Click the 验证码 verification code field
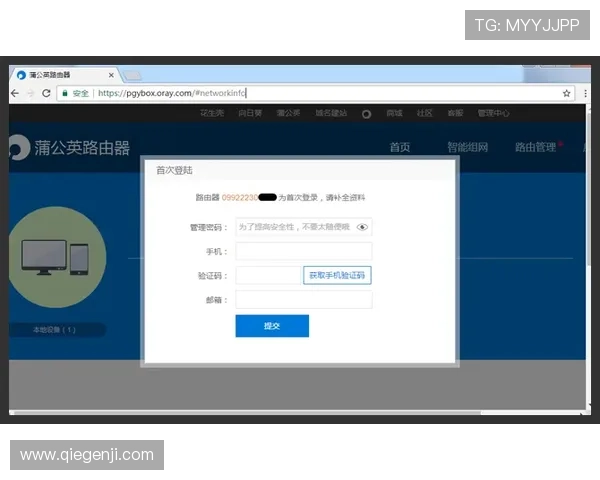Screen dimensions: 600x480 point(268,276)
